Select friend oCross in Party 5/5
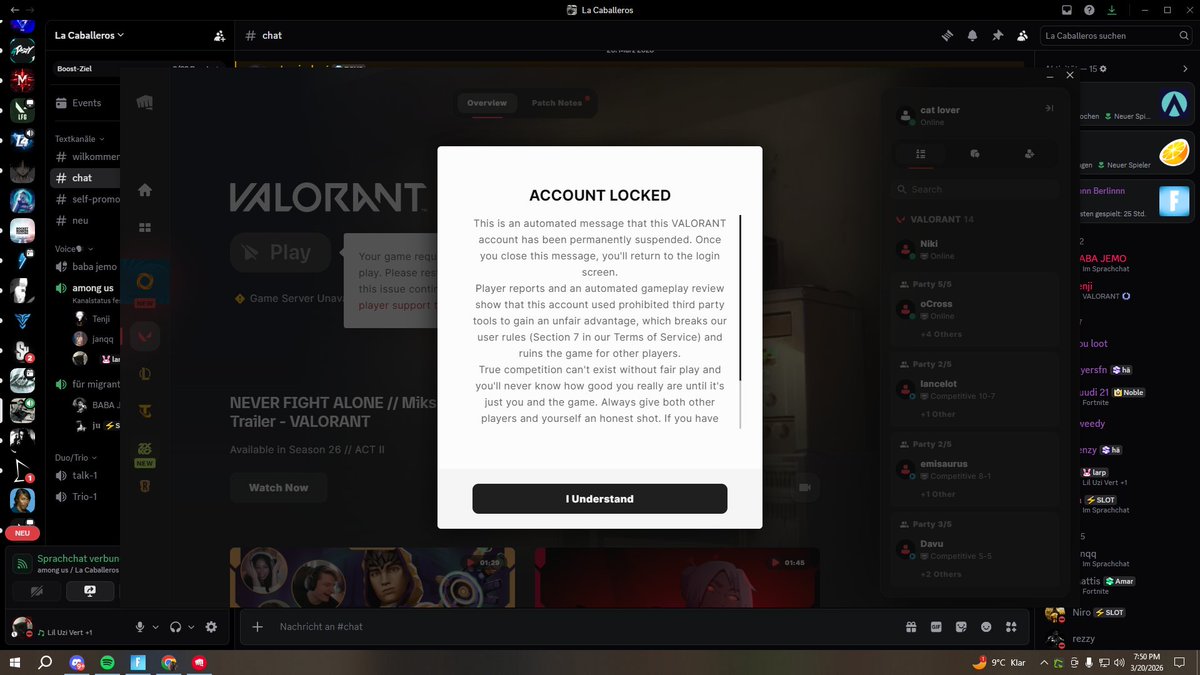The width and height of the screenshot is (1200, 675). [x=975, y=310]
